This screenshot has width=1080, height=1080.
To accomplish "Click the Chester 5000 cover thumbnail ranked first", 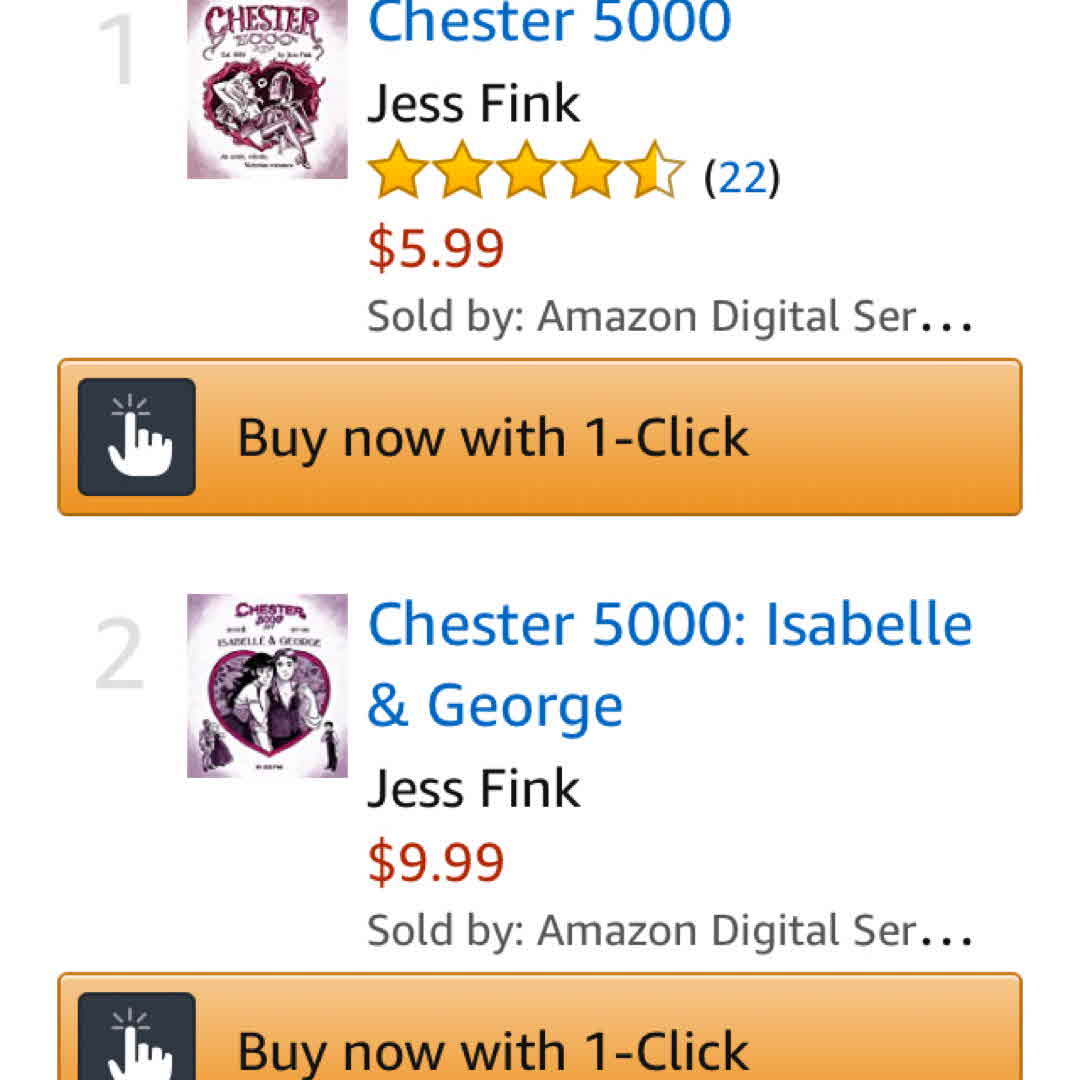I will pos(267,88).
